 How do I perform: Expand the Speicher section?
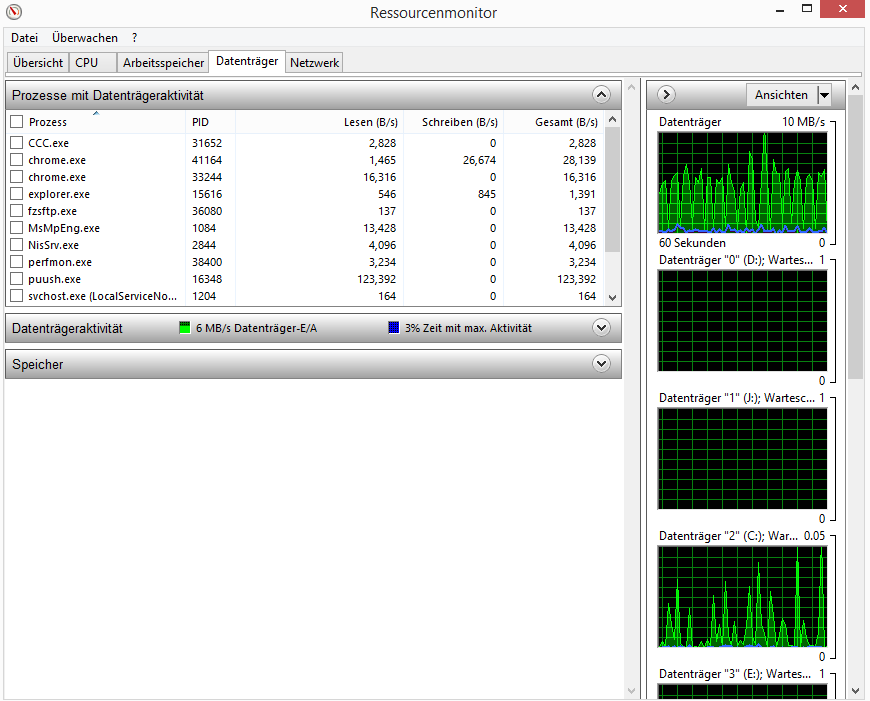click(x=601, y=364)
